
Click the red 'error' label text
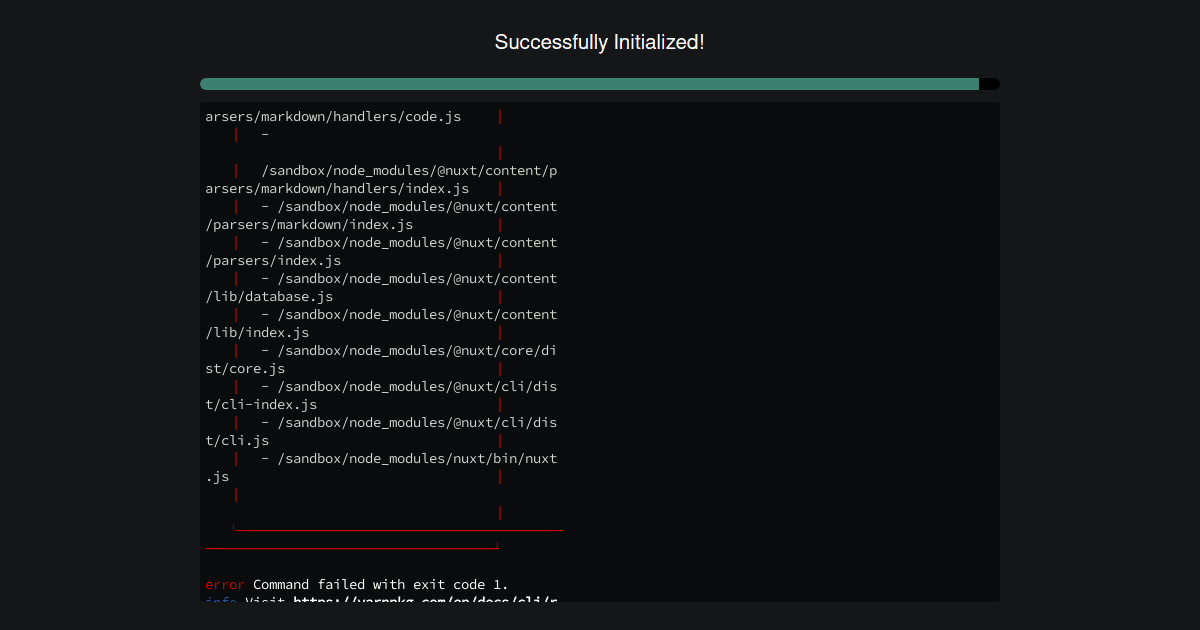pos(222,584)
